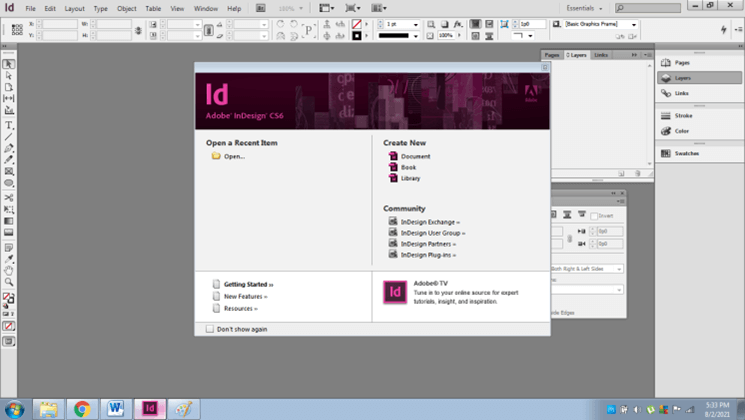Click the Fill and Stroke swatch in toolbox
Image resolution: width=745 pixels, height=420 pixels.
(x=9, y=298)
